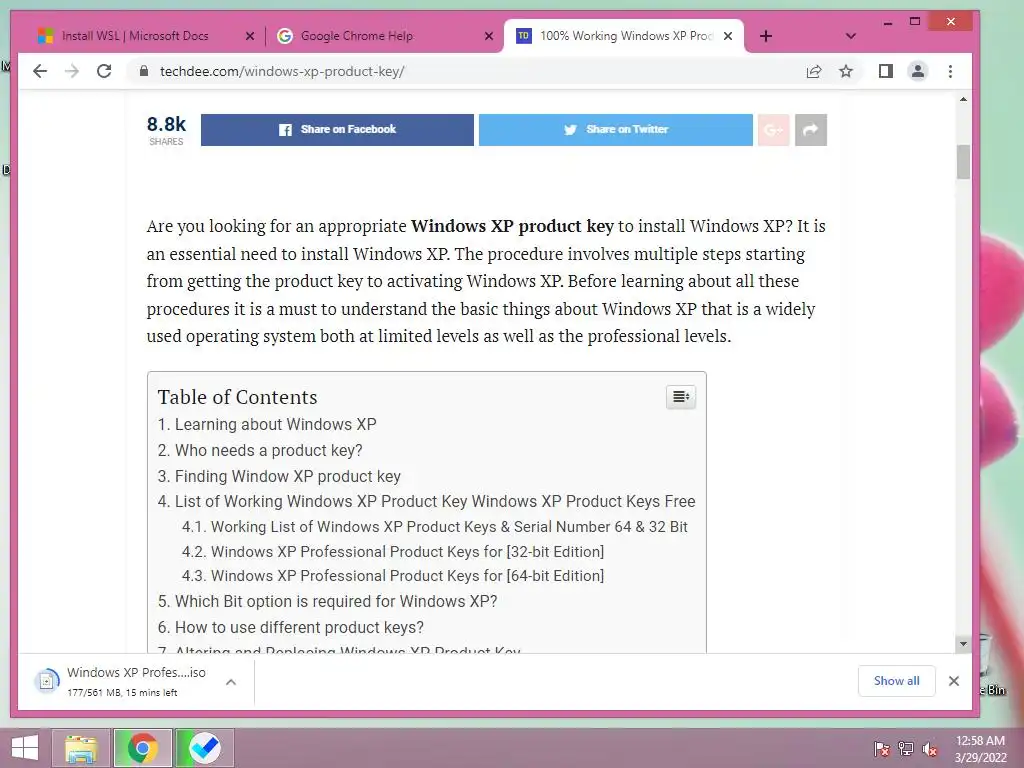
Task: Open the blue checkmark app on taskbar
Action: pyautogui.click(x=204, y=748)
